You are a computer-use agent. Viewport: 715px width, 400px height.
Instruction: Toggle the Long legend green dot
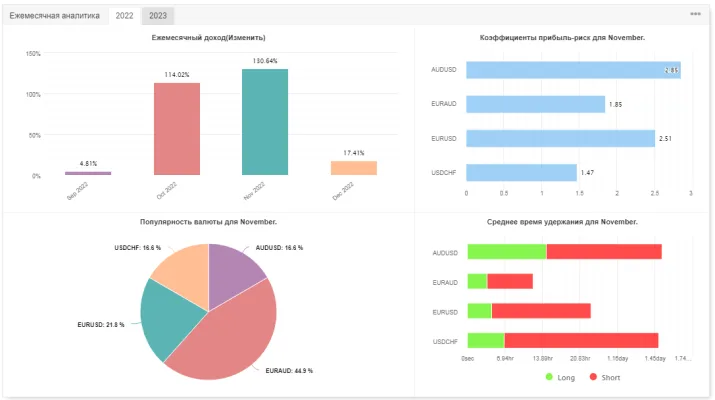coord(549,377)
